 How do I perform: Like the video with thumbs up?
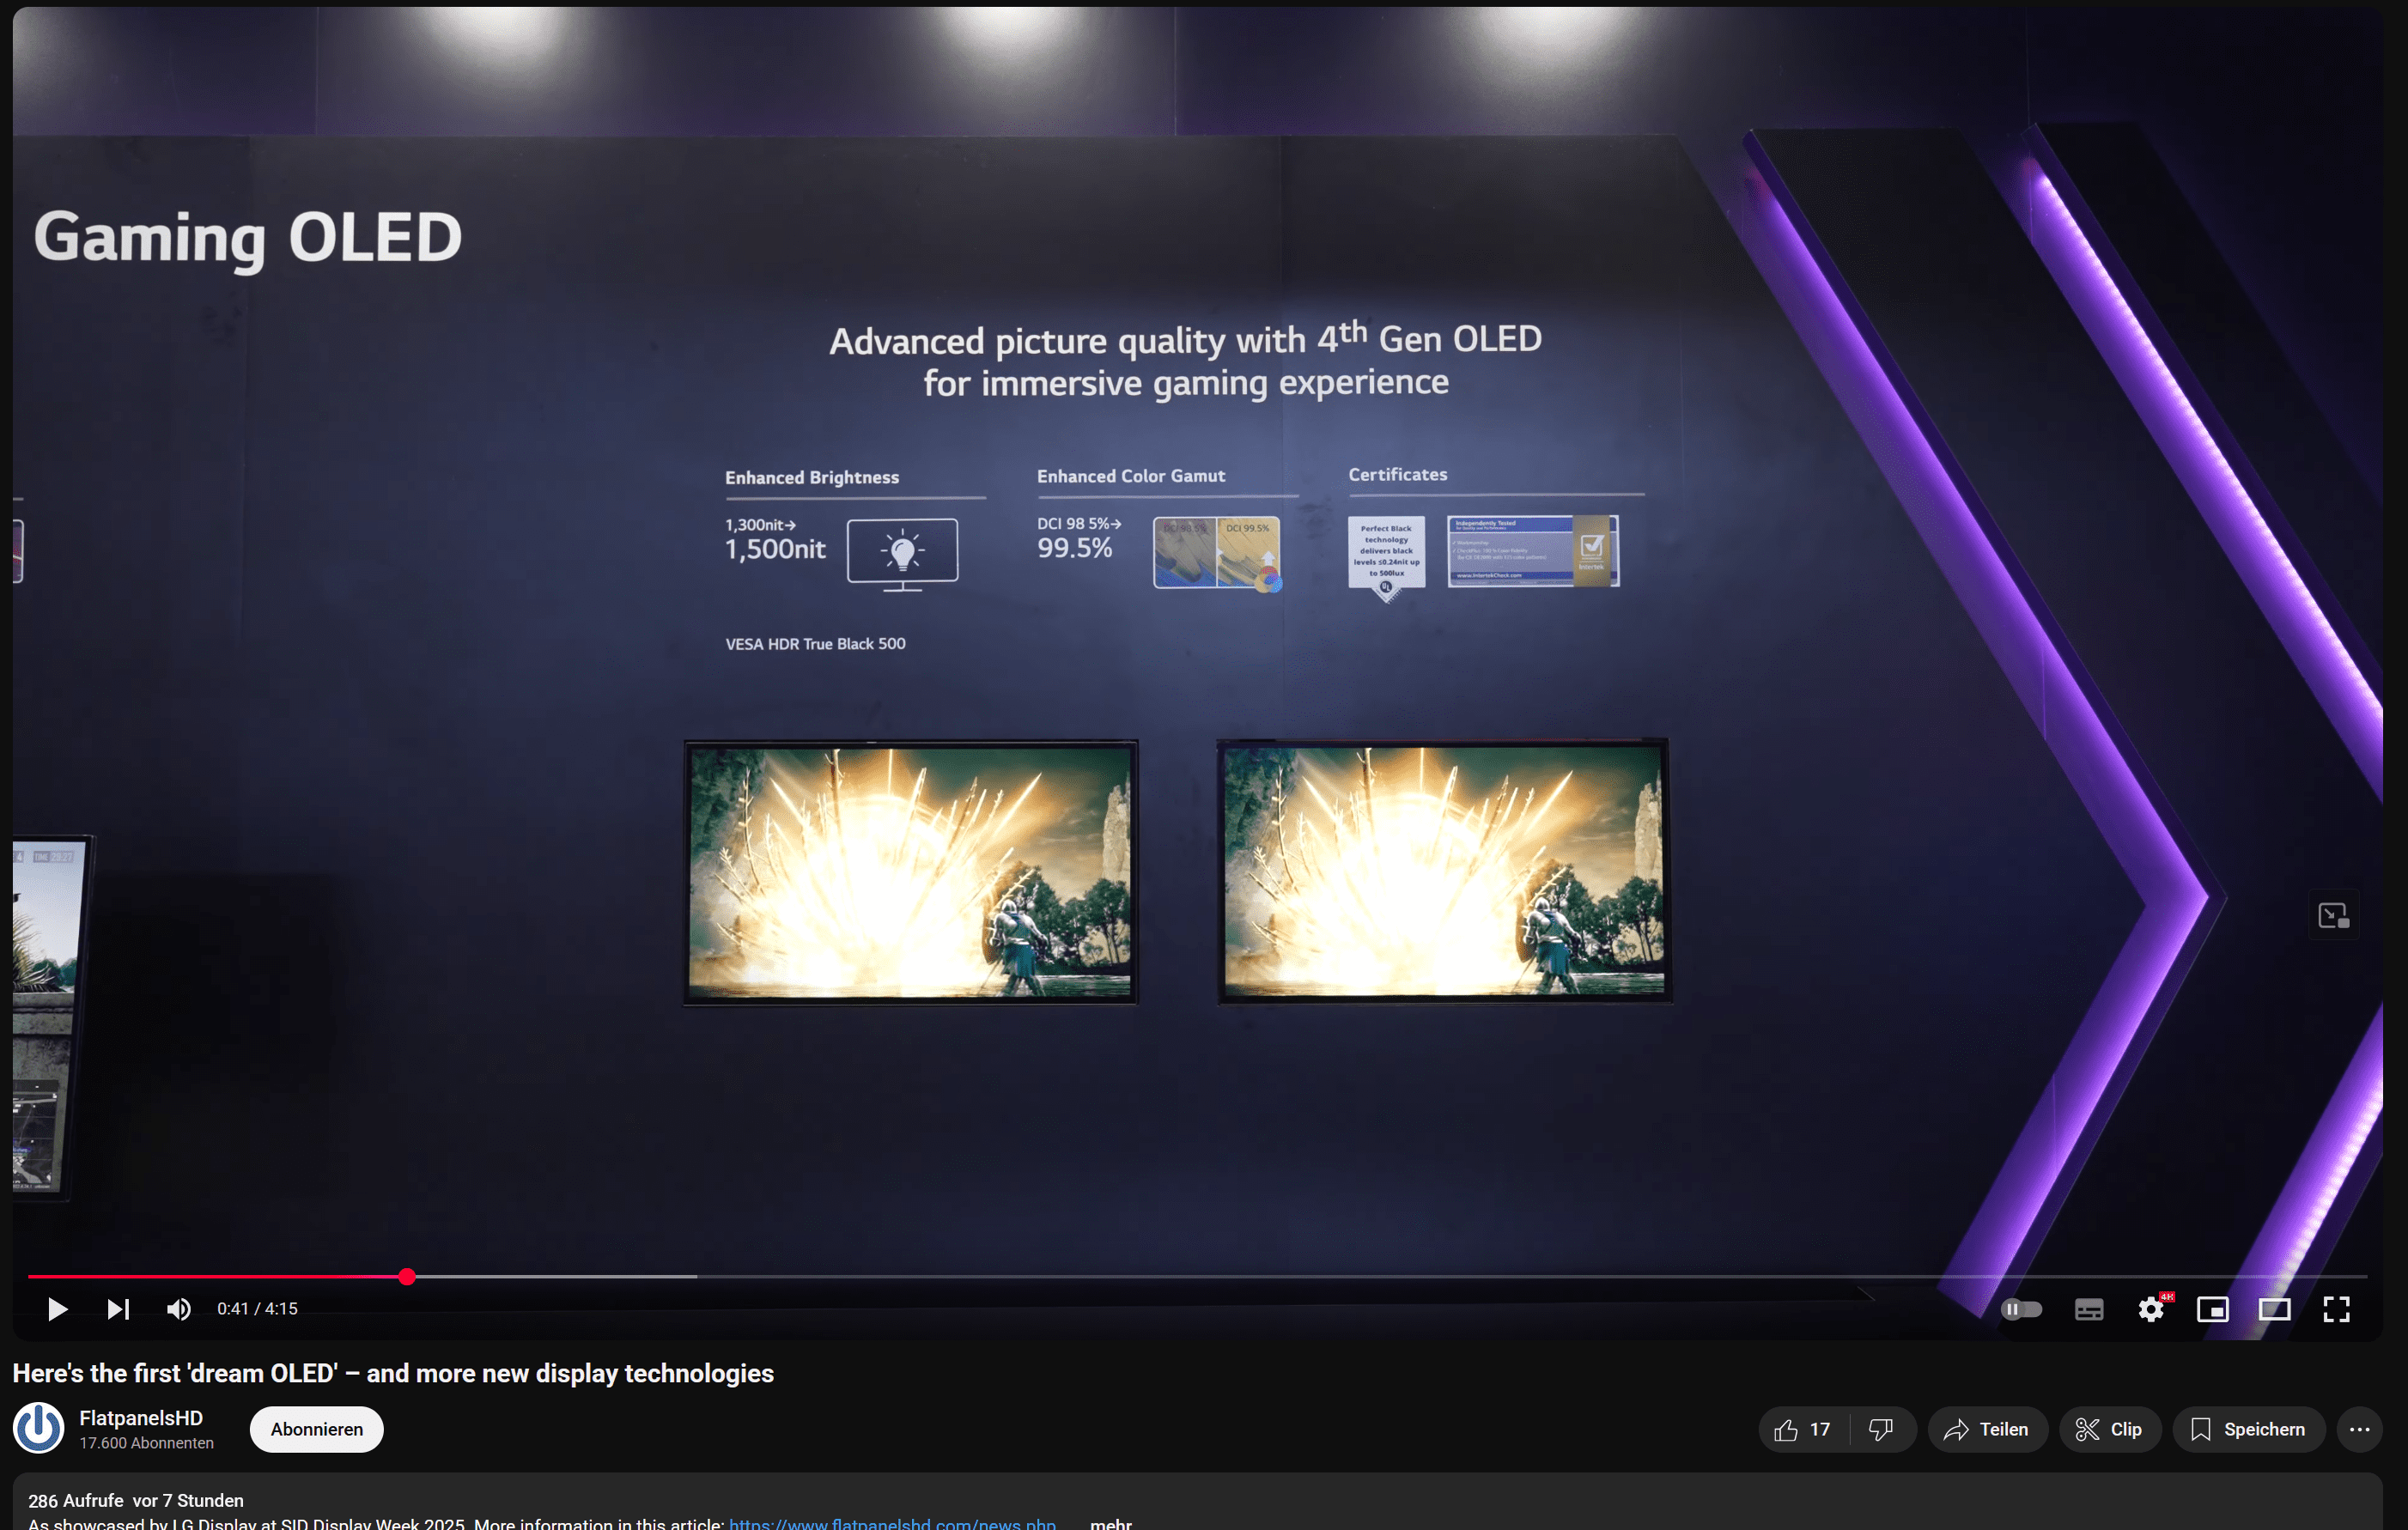(x=1804, y=1430)
